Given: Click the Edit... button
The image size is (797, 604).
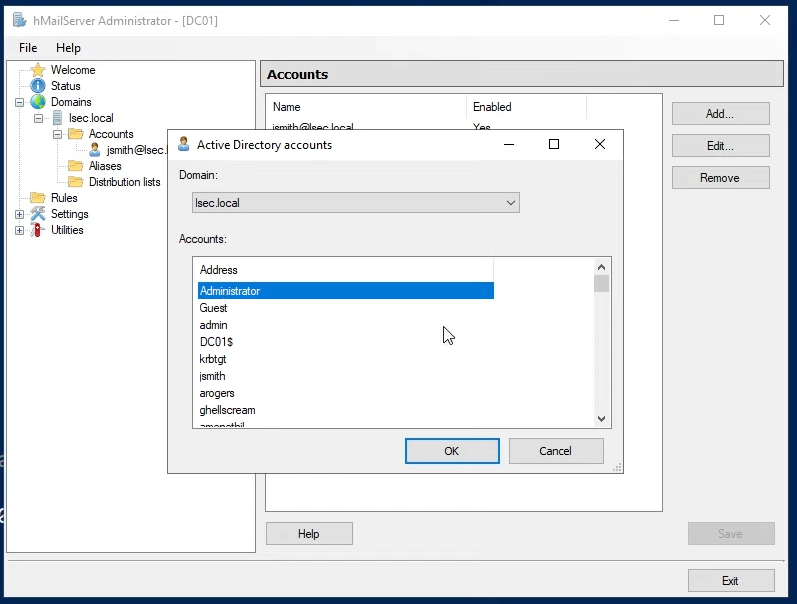Looking at the screenshot, I should 720,146.
